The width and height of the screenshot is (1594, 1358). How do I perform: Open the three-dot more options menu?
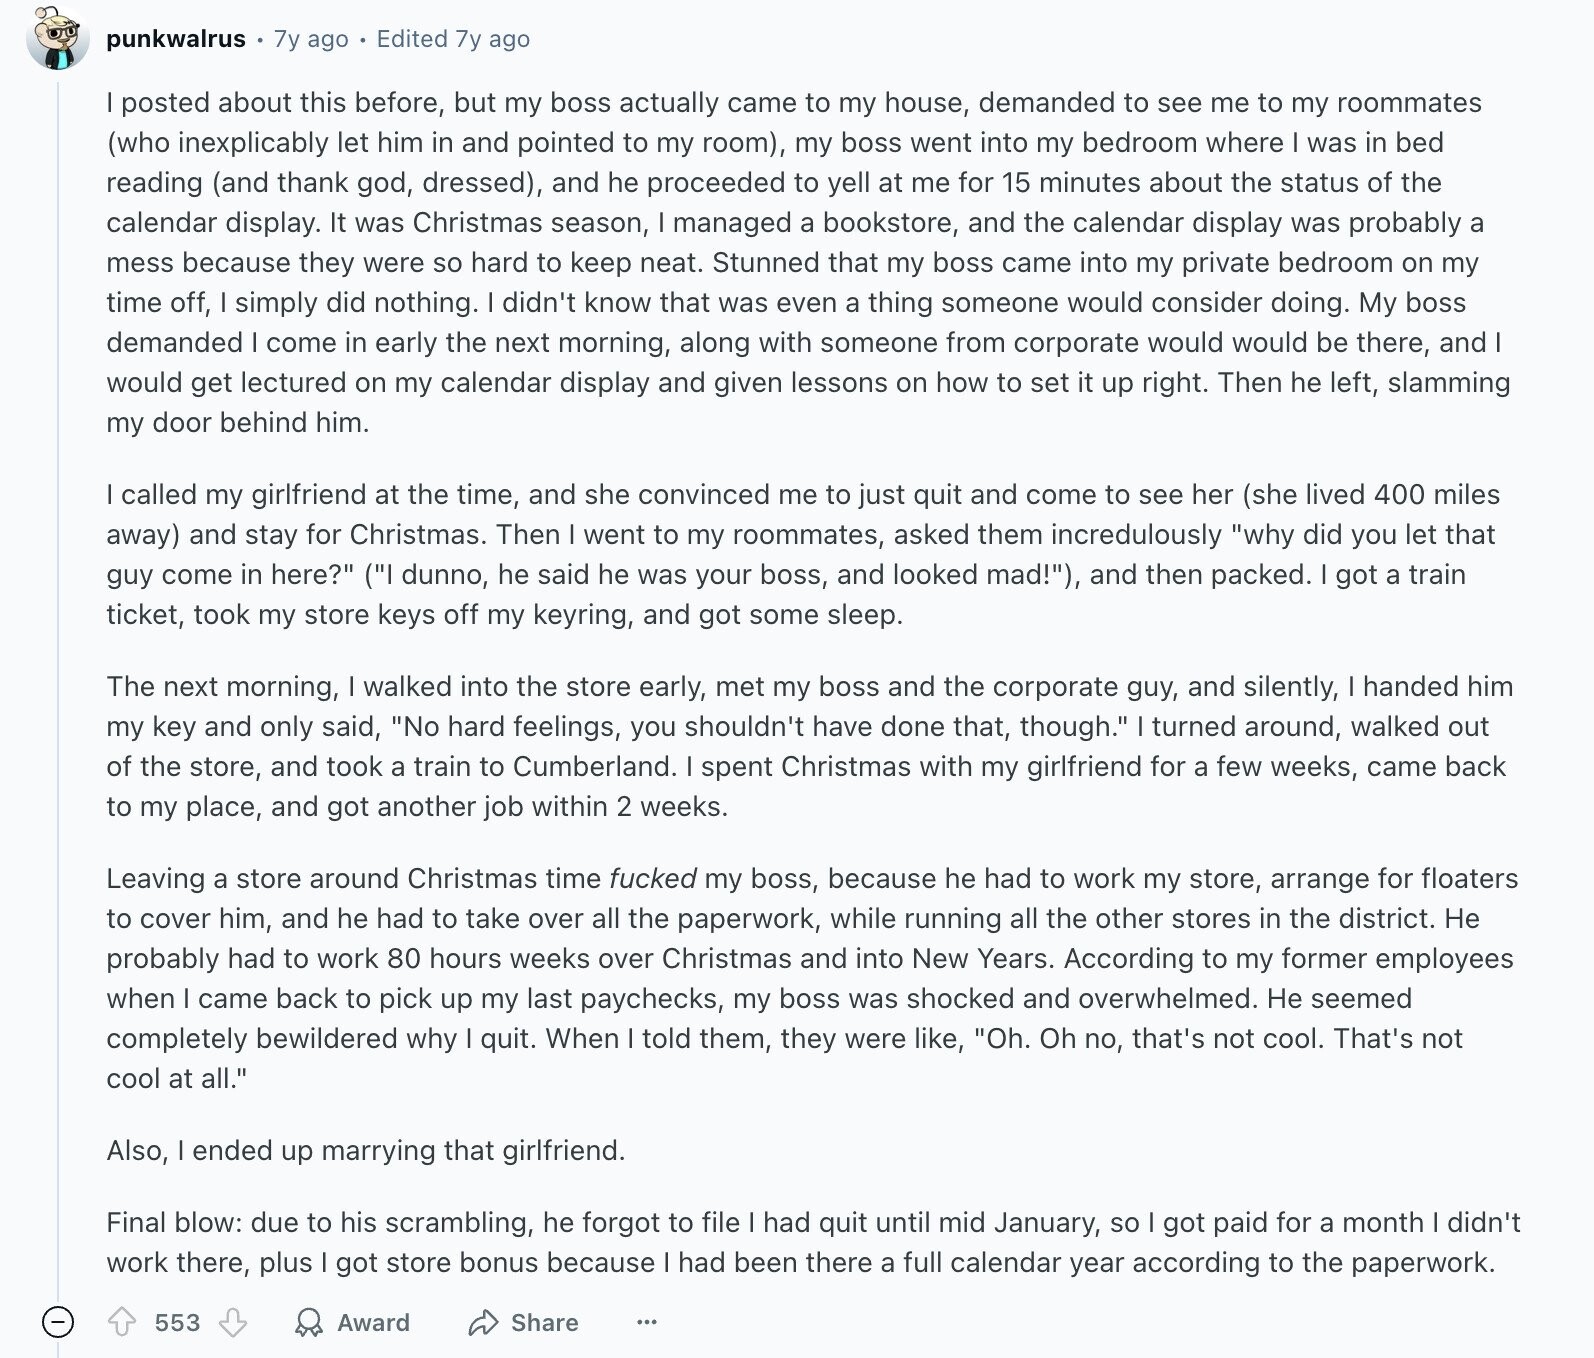(647, 1322)
